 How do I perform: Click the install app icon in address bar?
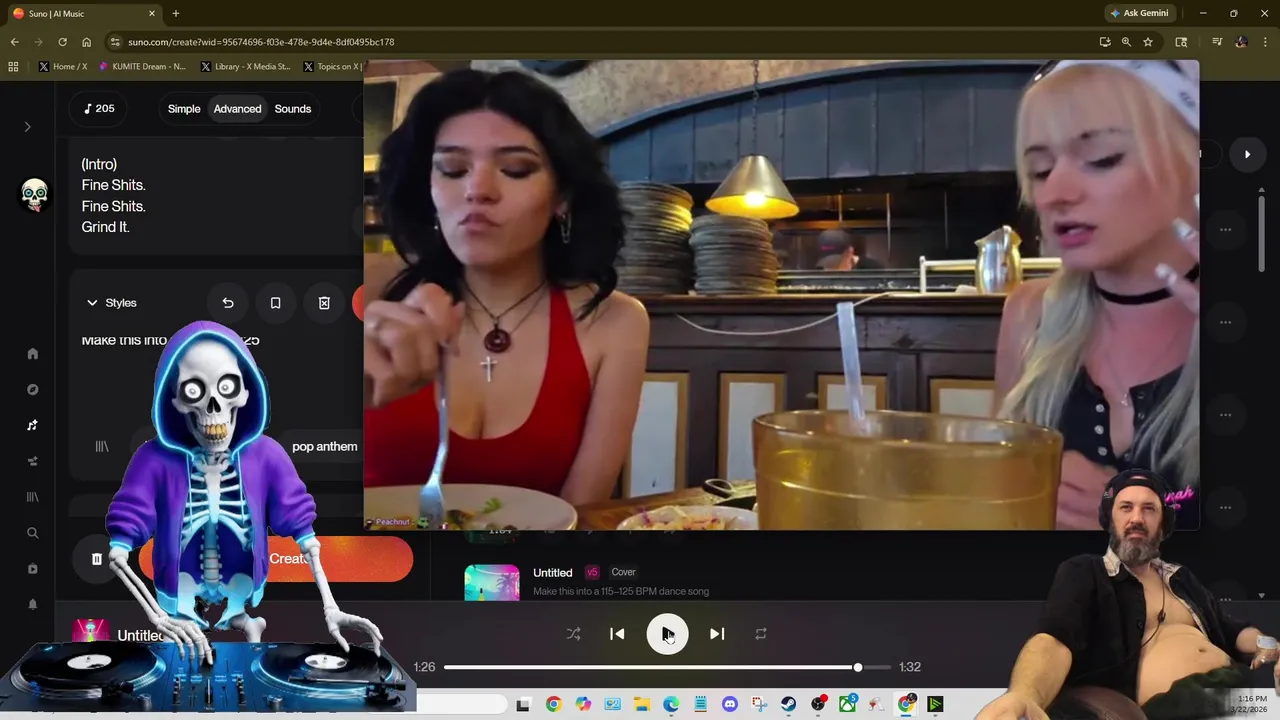pos(1105,42)
